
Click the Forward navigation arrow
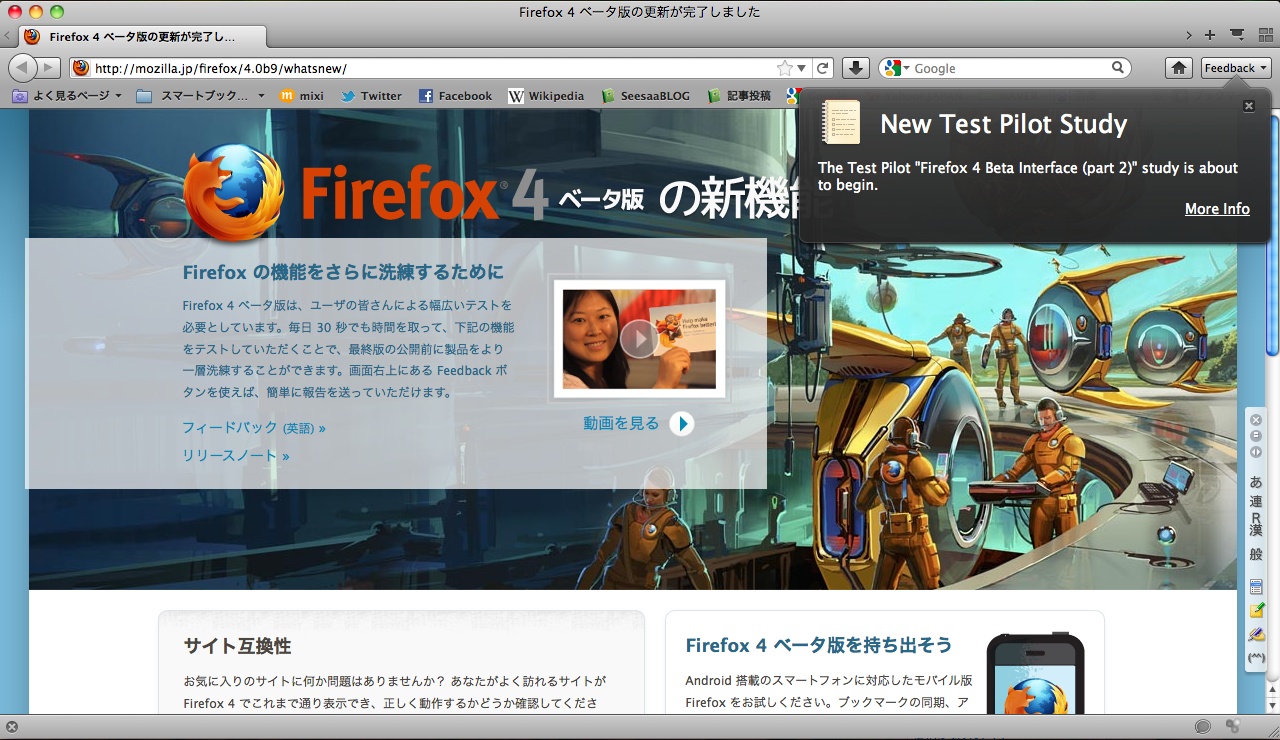click(49, 68)
